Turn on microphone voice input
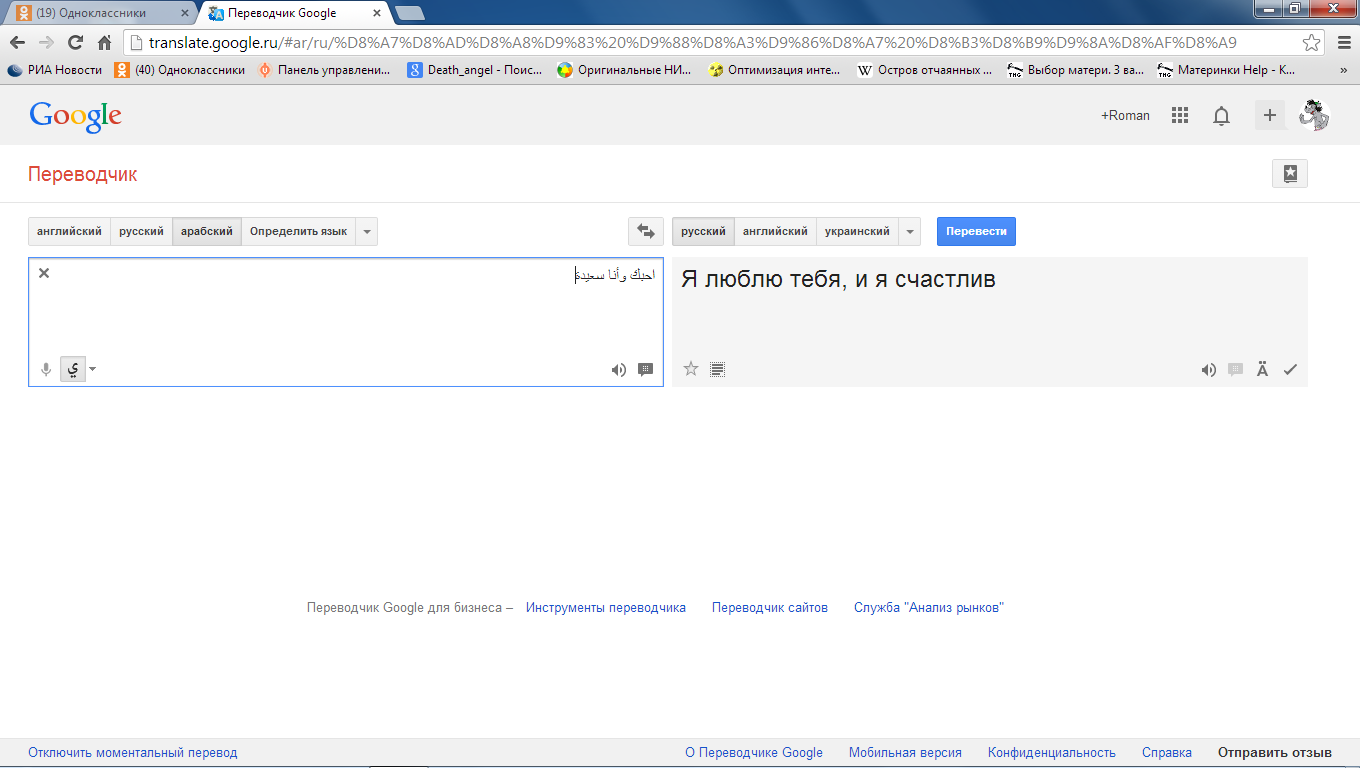The width and height of the screenshot is (1360, 768). pyautogui.click(x=45, y=369)
